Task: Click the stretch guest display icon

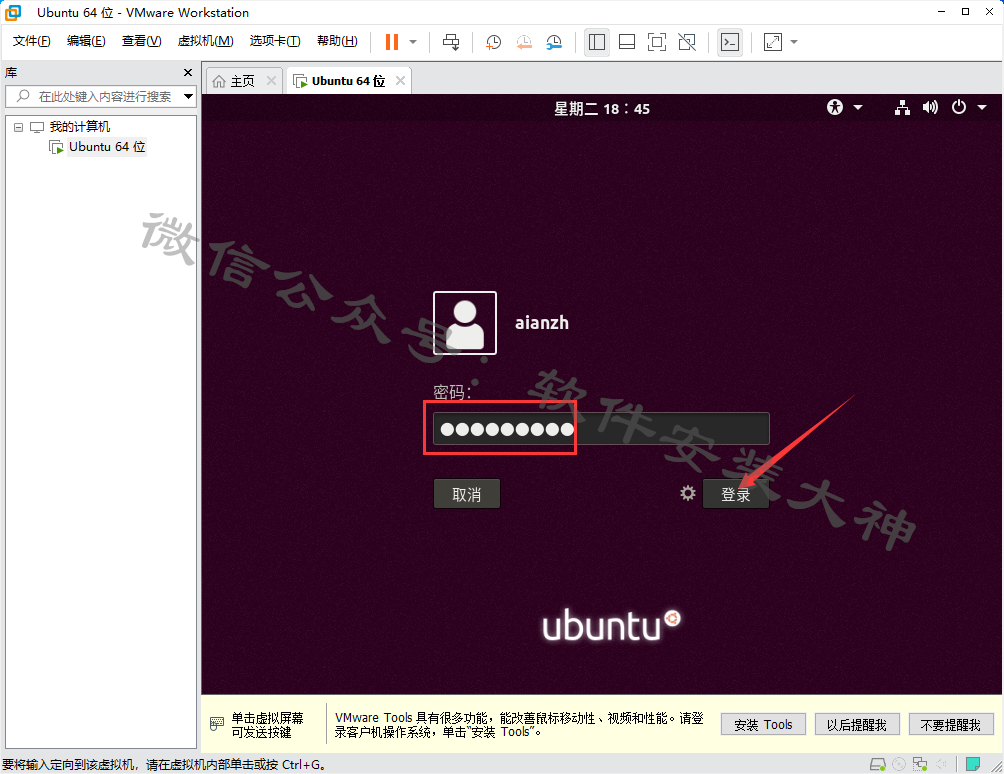Action: [x=773, y=42]
